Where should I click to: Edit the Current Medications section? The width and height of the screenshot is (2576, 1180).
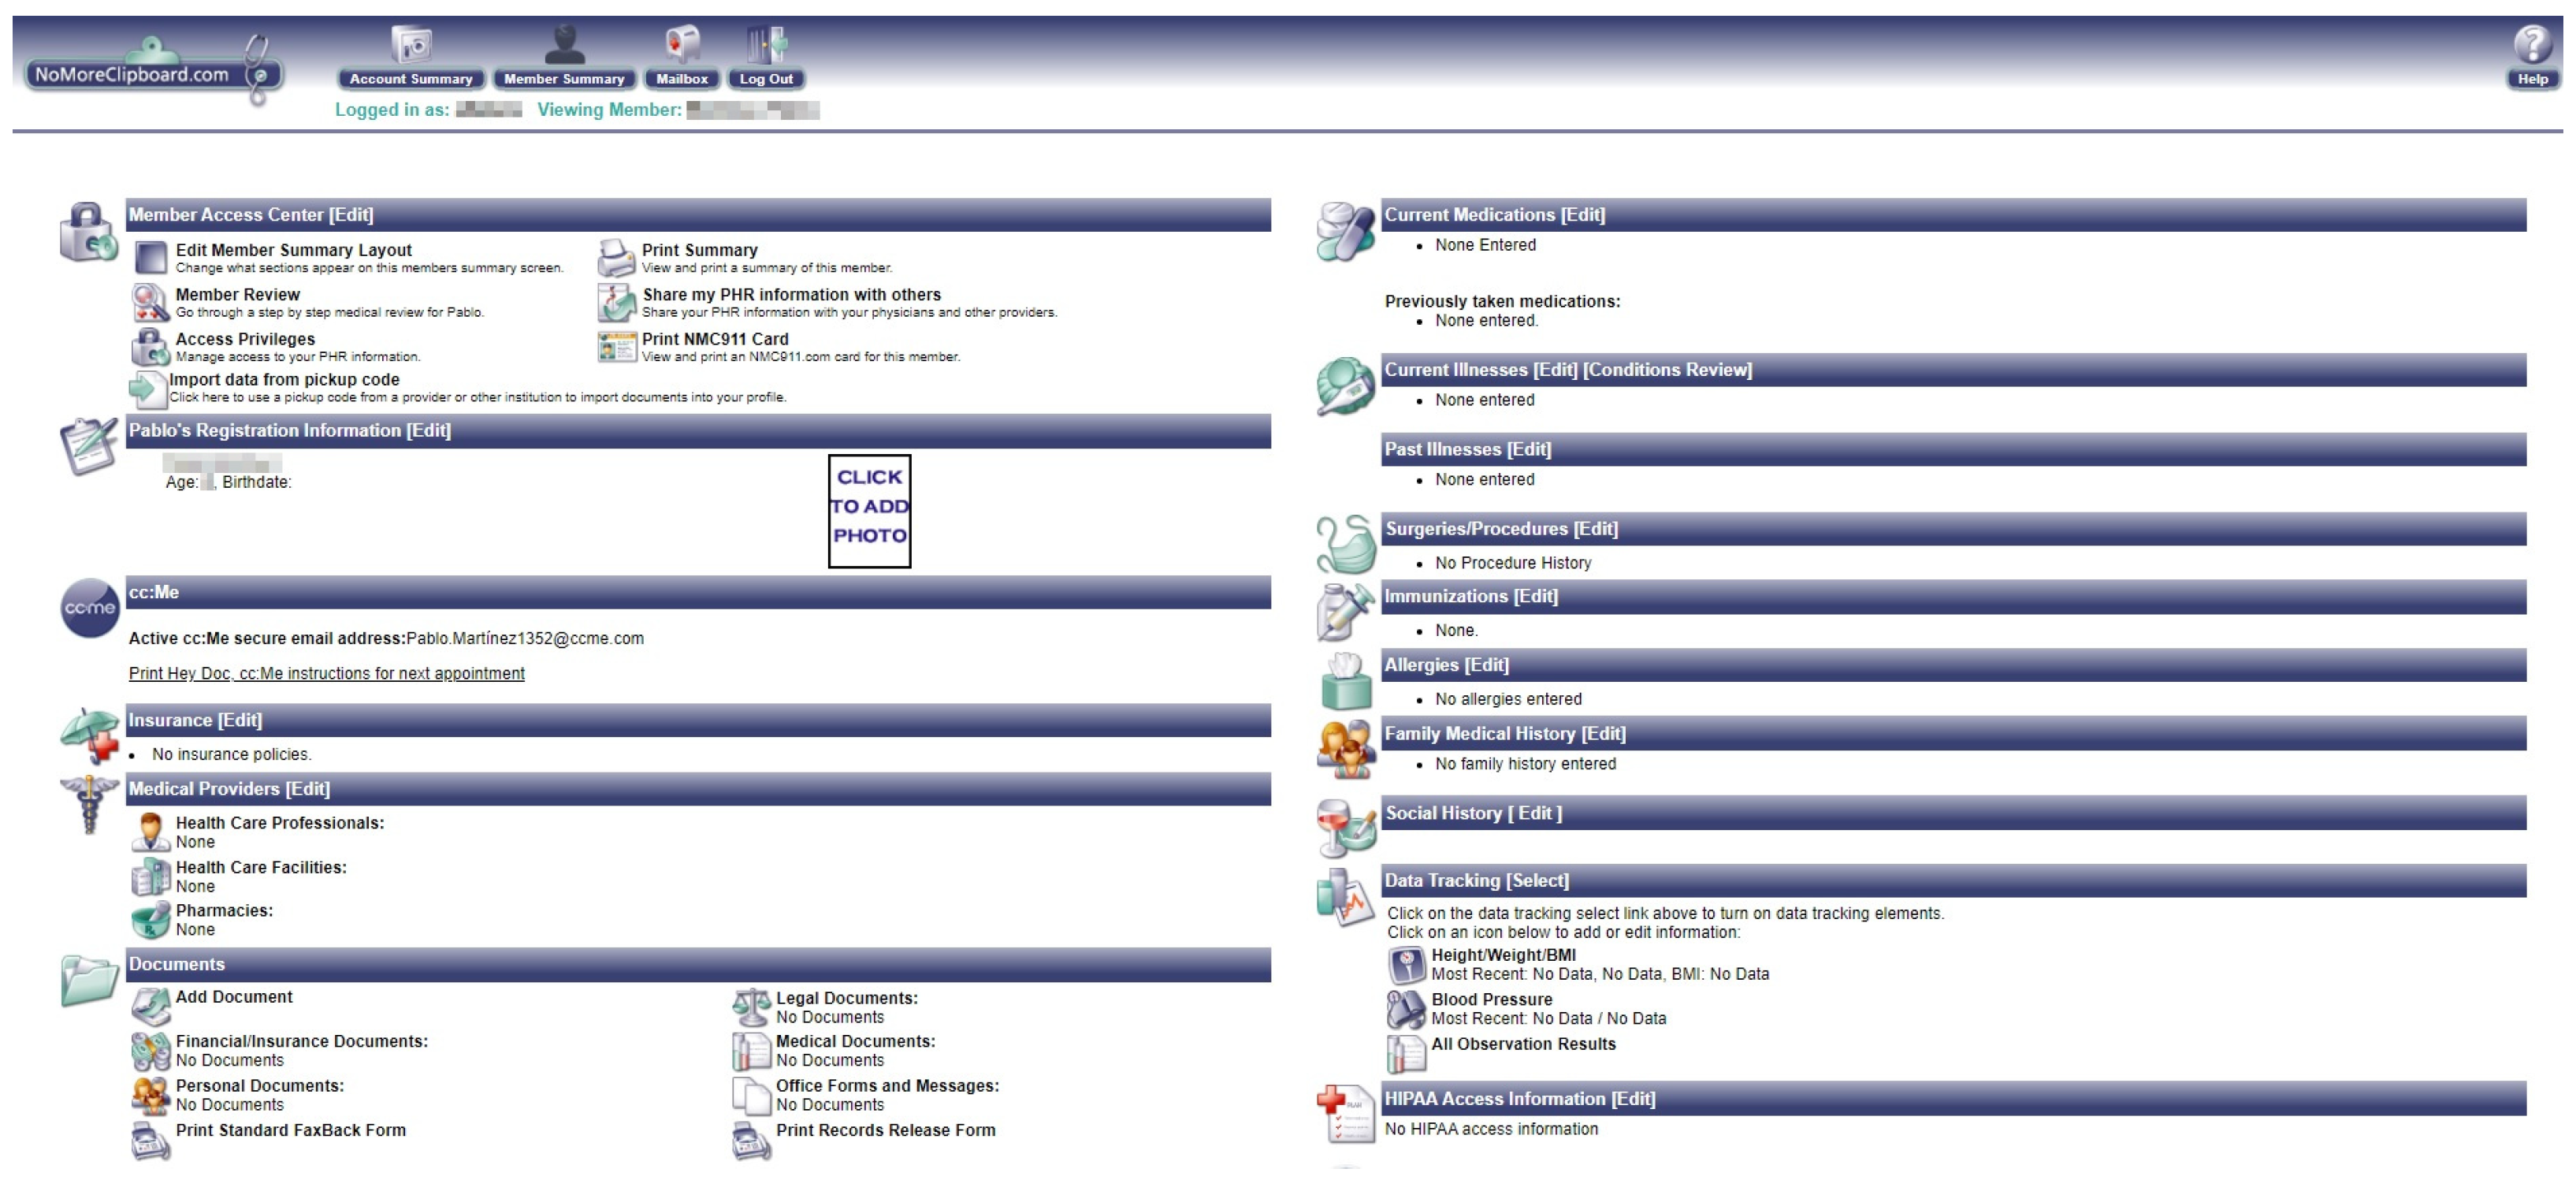tap(1582, 215)
